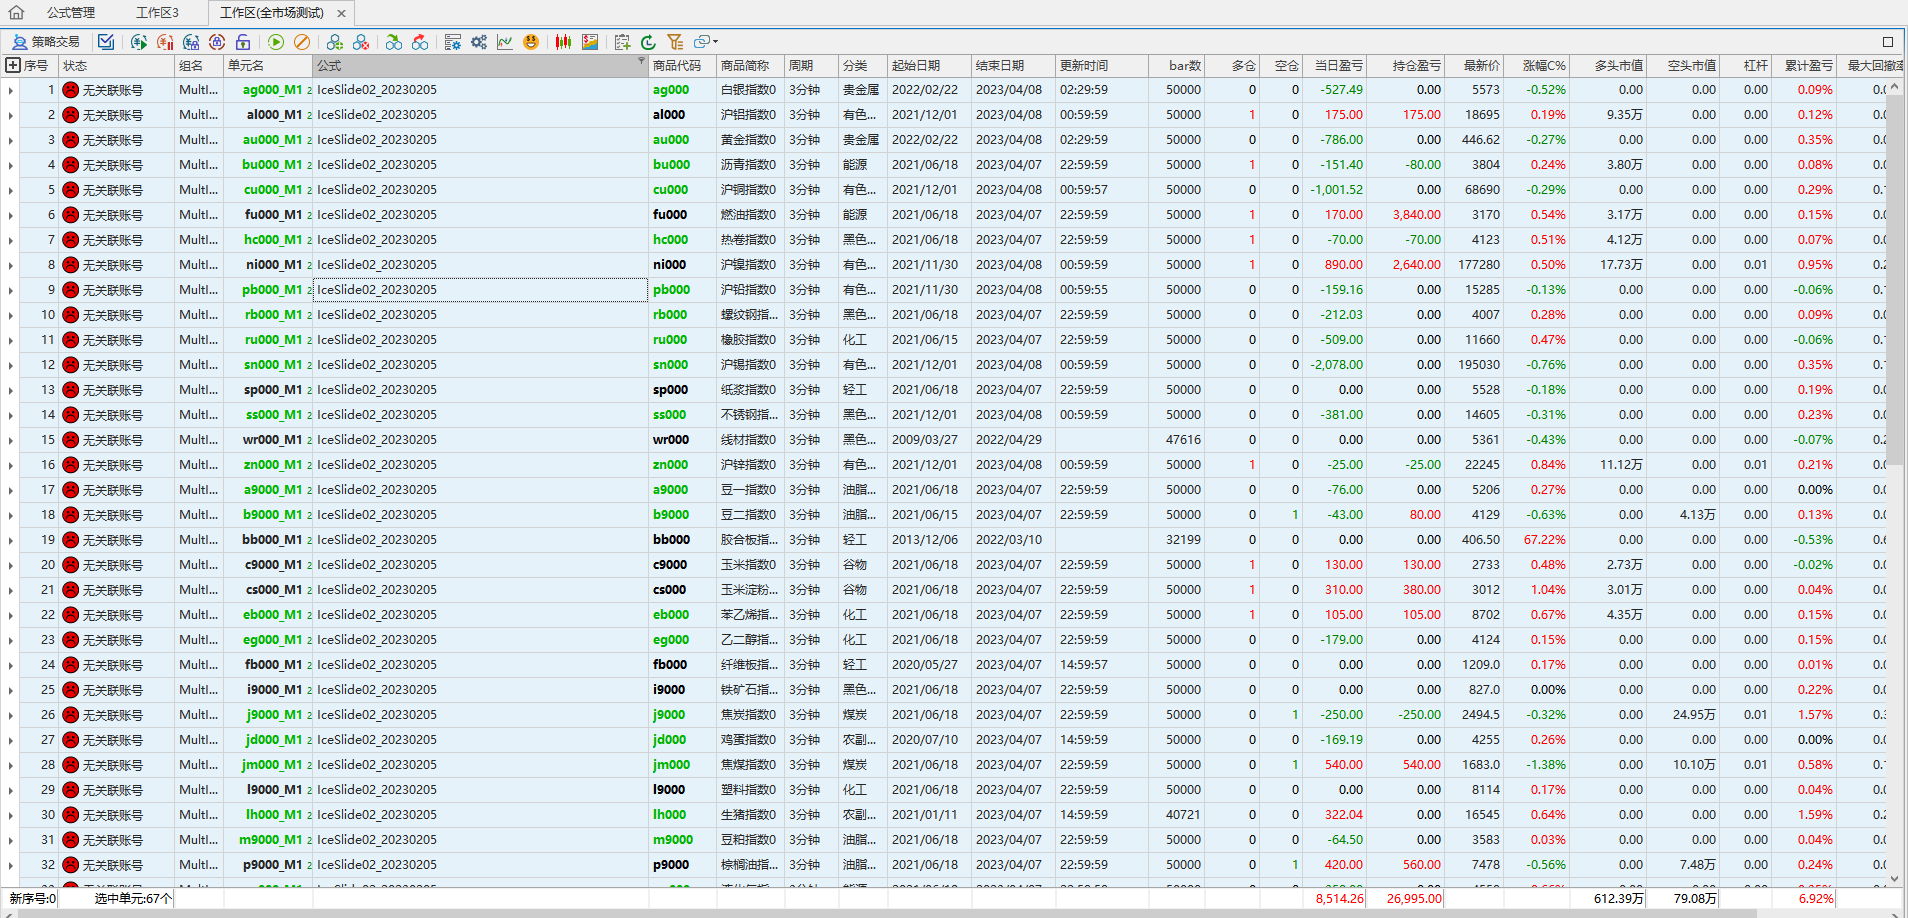1908x918 pixels.
Task: Open the 公式 column filter indicator
Action: tap(641, 62)
